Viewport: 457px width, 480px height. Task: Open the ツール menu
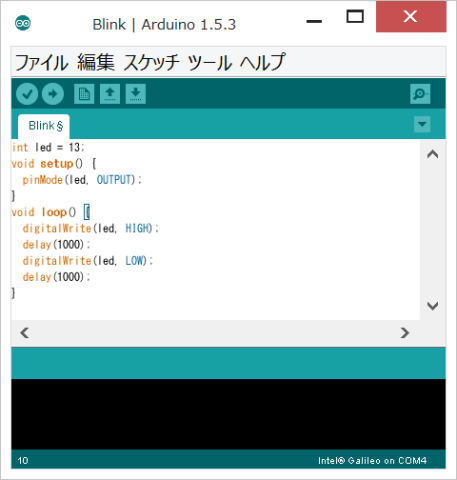pyautogui.click(x=209, y=63)
